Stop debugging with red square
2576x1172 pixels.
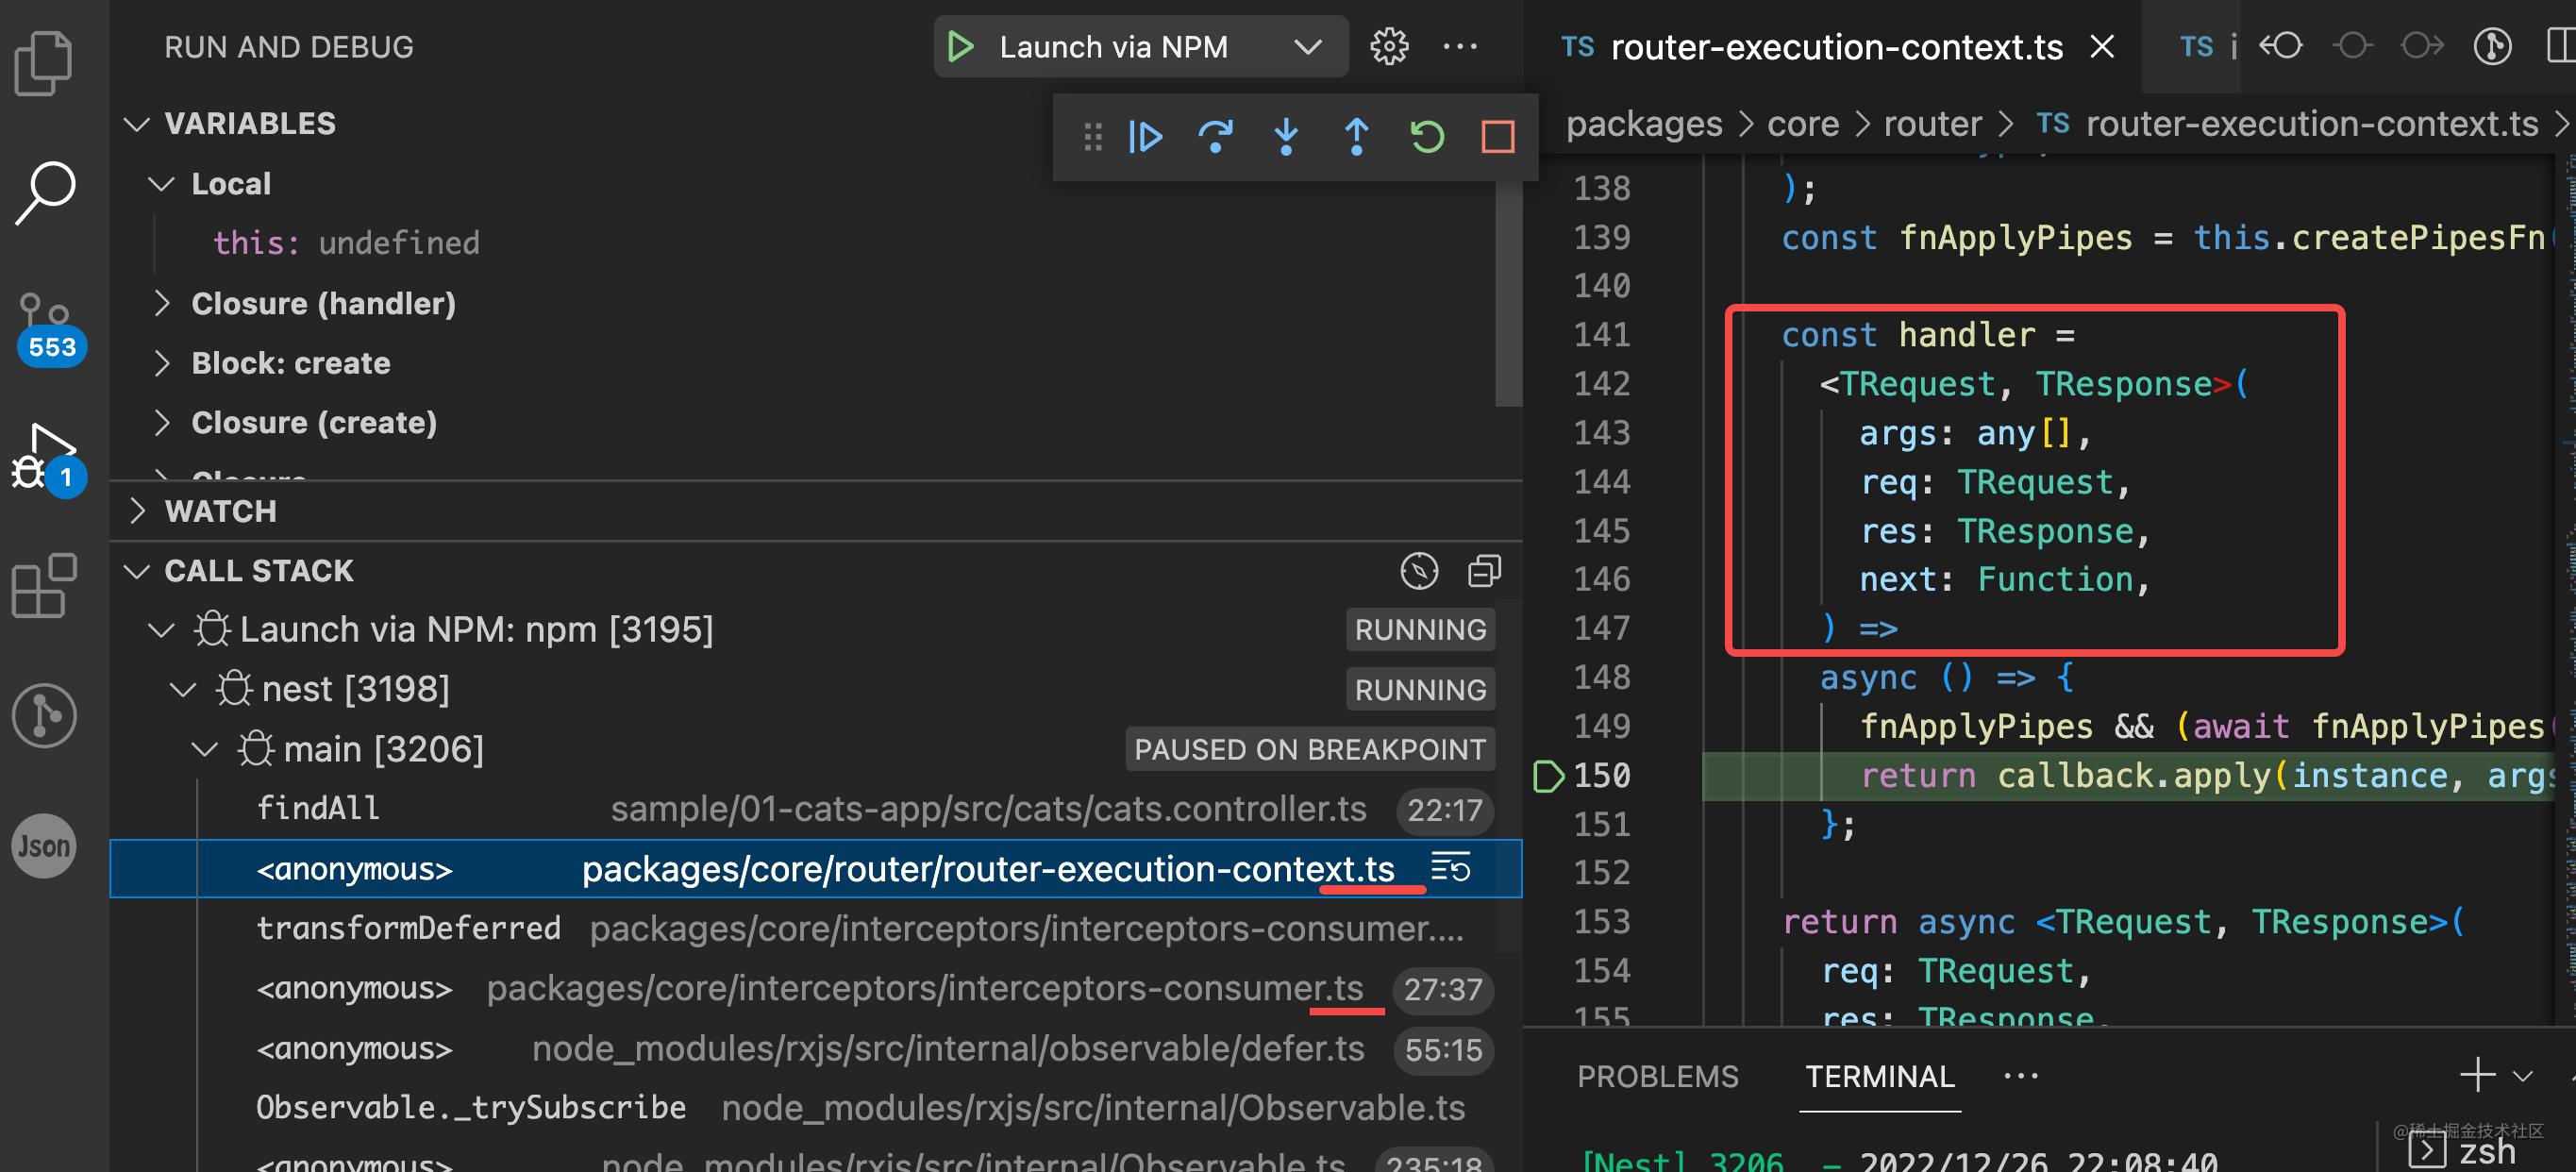tap(1497, 137)
